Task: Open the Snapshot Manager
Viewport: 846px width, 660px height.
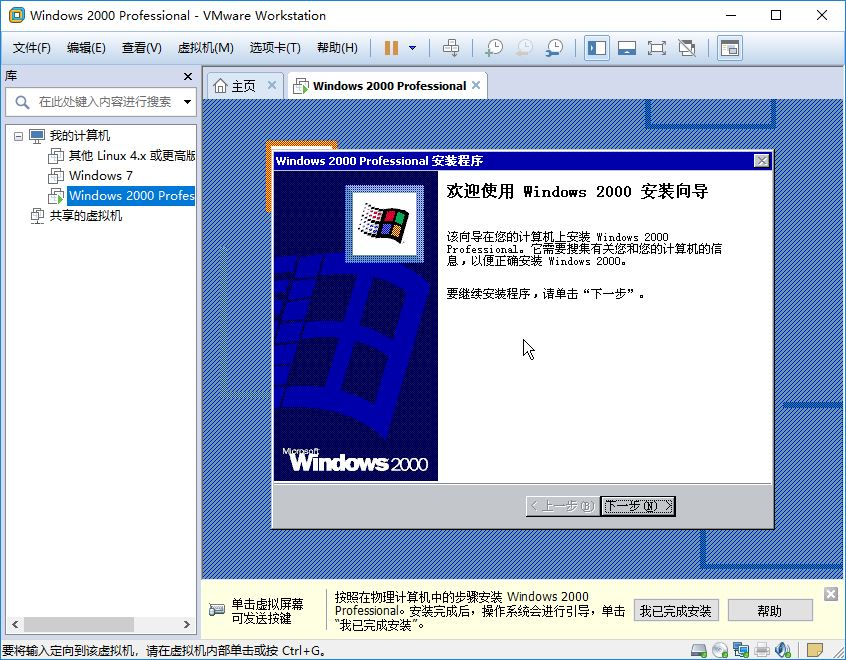Action: (555, 47)
